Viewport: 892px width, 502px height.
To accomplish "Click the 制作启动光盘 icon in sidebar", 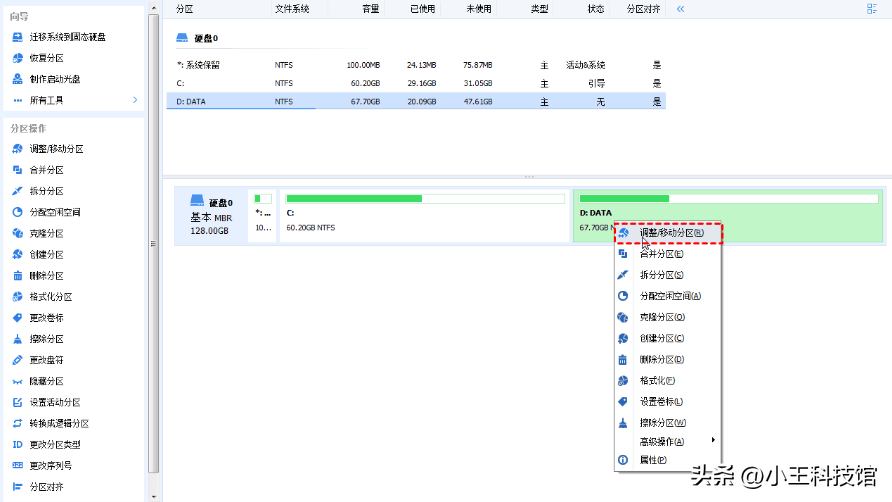I will (18, 79).
